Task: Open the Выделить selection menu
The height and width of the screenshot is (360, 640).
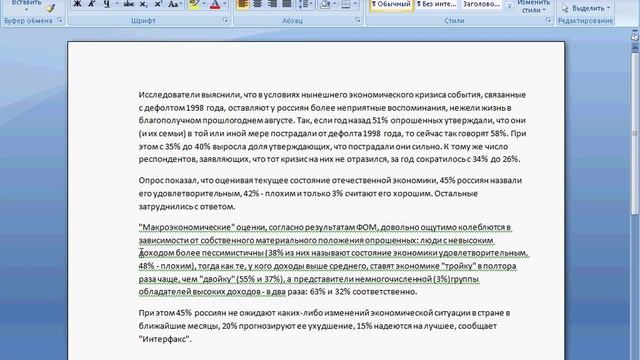Action: point(586,8)
